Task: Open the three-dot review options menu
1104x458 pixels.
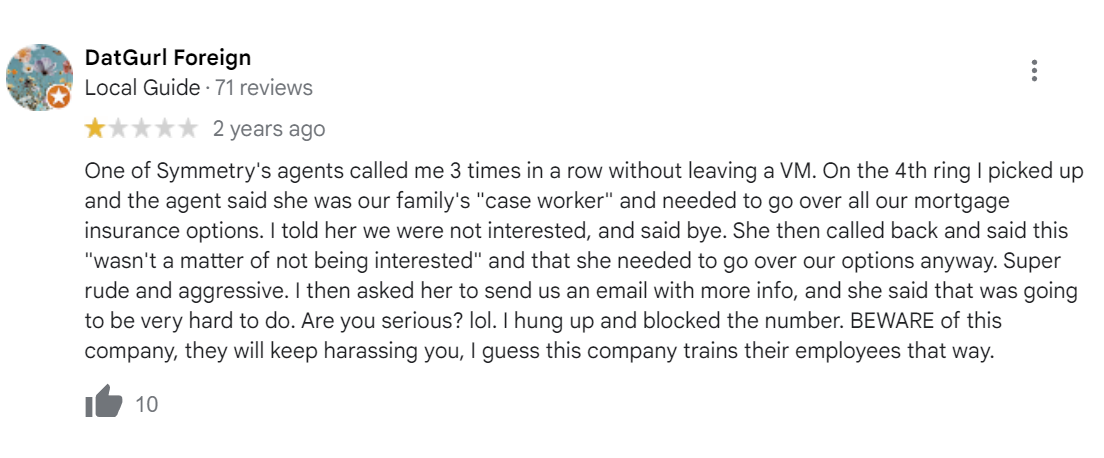Action: click(1034, 70)
